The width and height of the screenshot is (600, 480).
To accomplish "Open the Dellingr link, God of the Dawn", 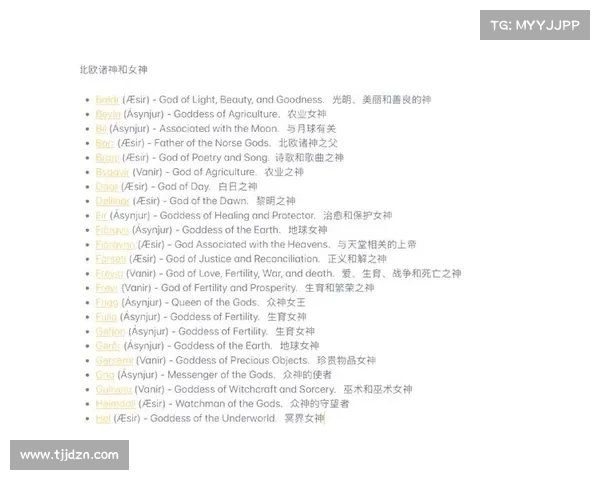I will (x=113, y=201).
